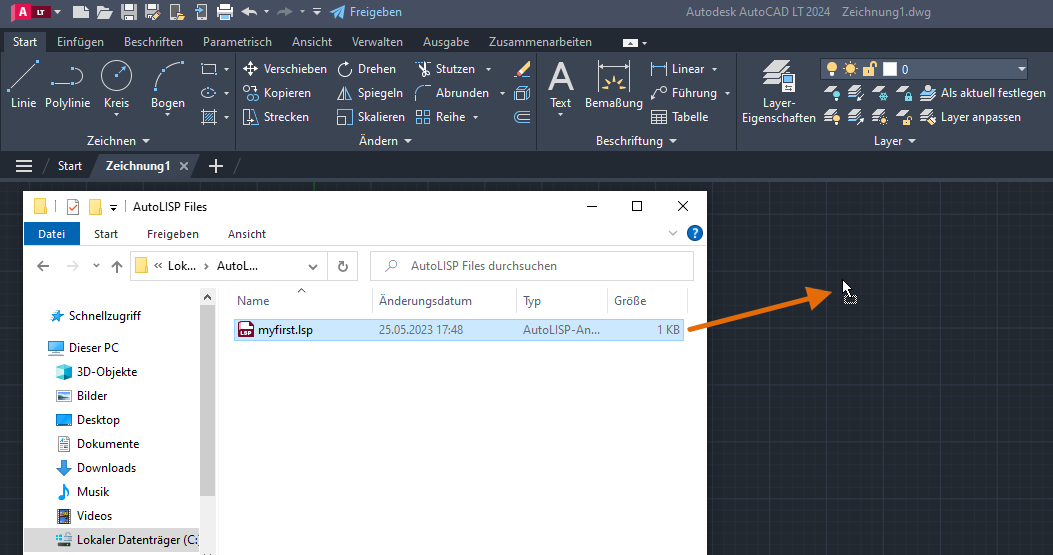Open the Verwalten ribbon tab
This screenshot has width=1053, height=555.
coord(377,42)
